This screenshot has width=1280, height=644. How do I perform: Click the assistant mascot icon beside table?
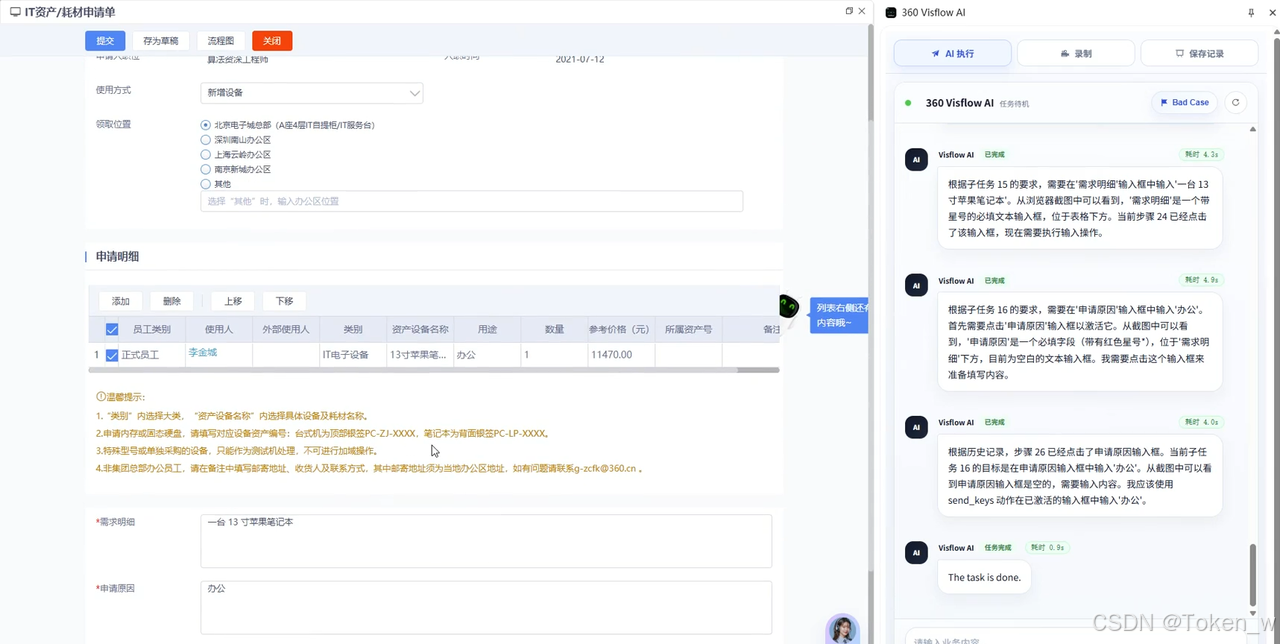click(789, 308)
